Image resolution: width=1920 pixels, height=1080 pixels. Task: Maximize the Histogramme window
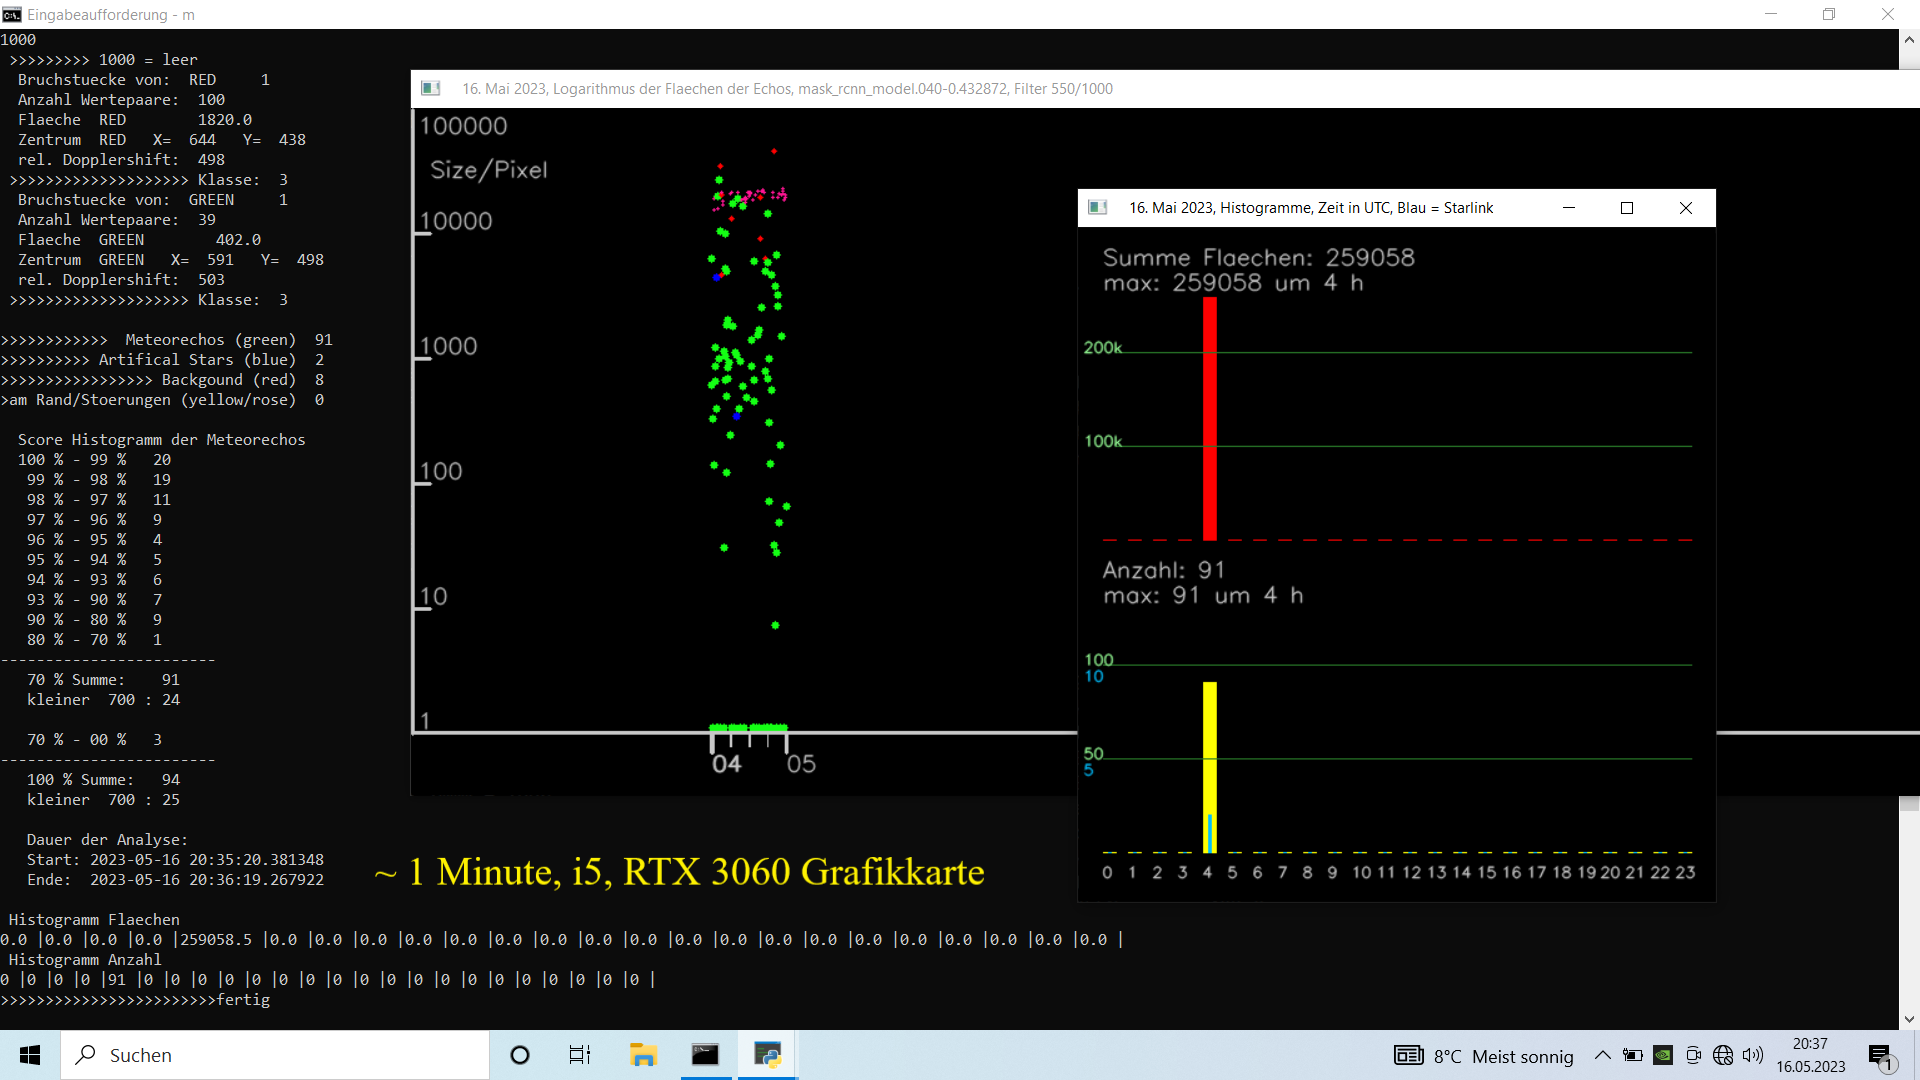click(1627, 207)
